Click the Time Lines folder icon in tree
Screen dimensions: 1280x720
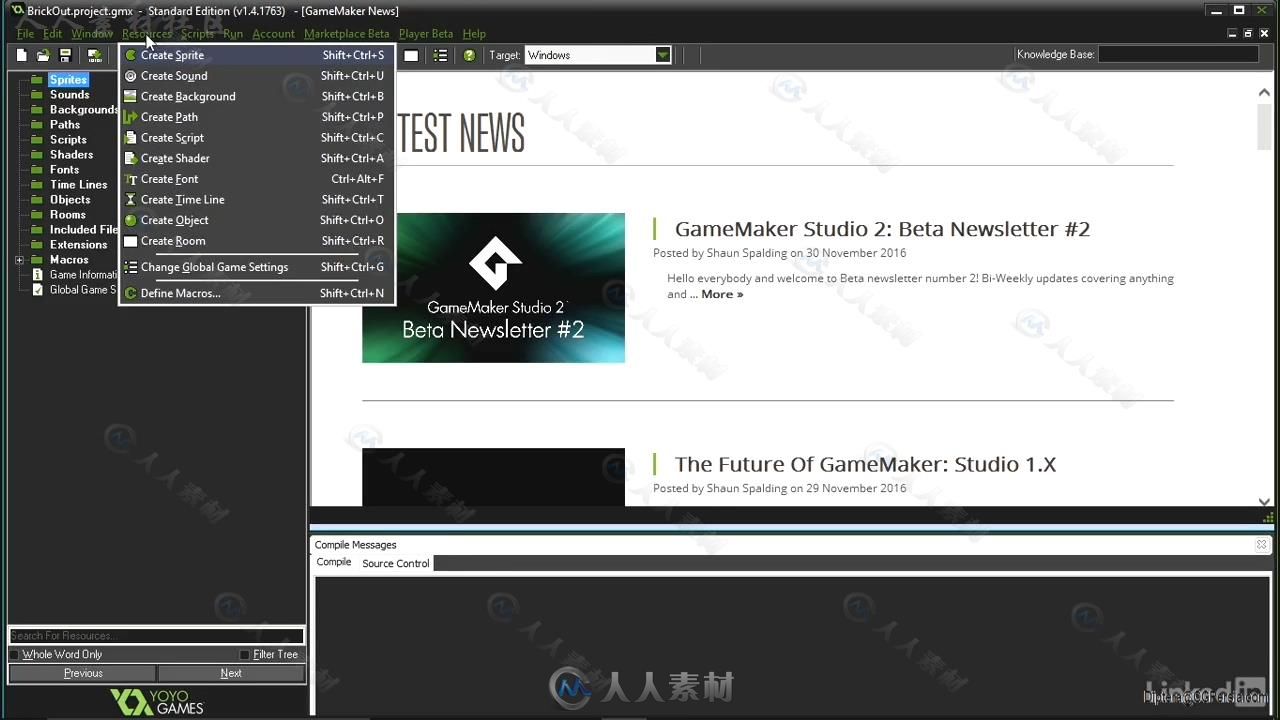point(37,184)
